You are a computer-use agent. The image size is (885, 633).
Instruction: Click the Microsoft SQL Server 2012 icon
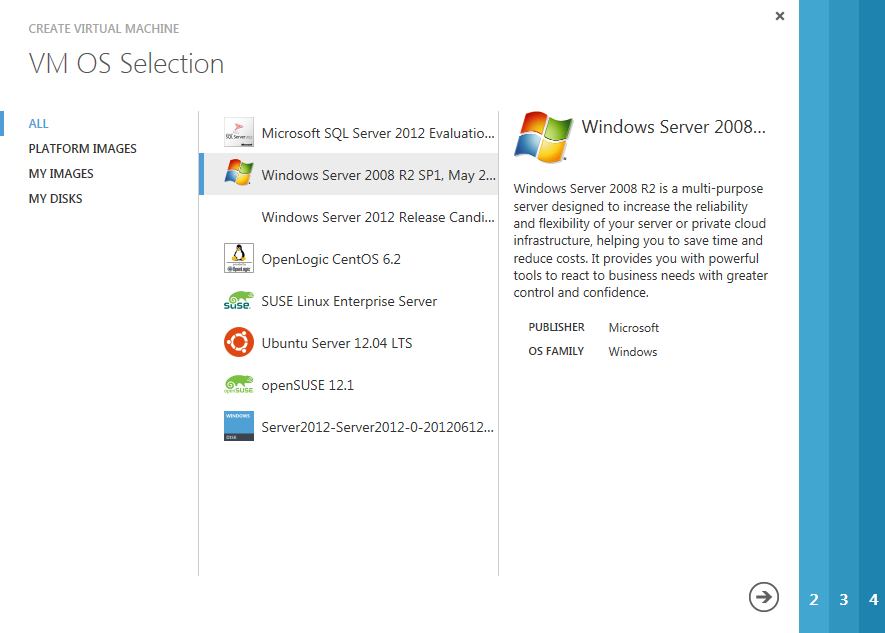[x=239, y=132]
